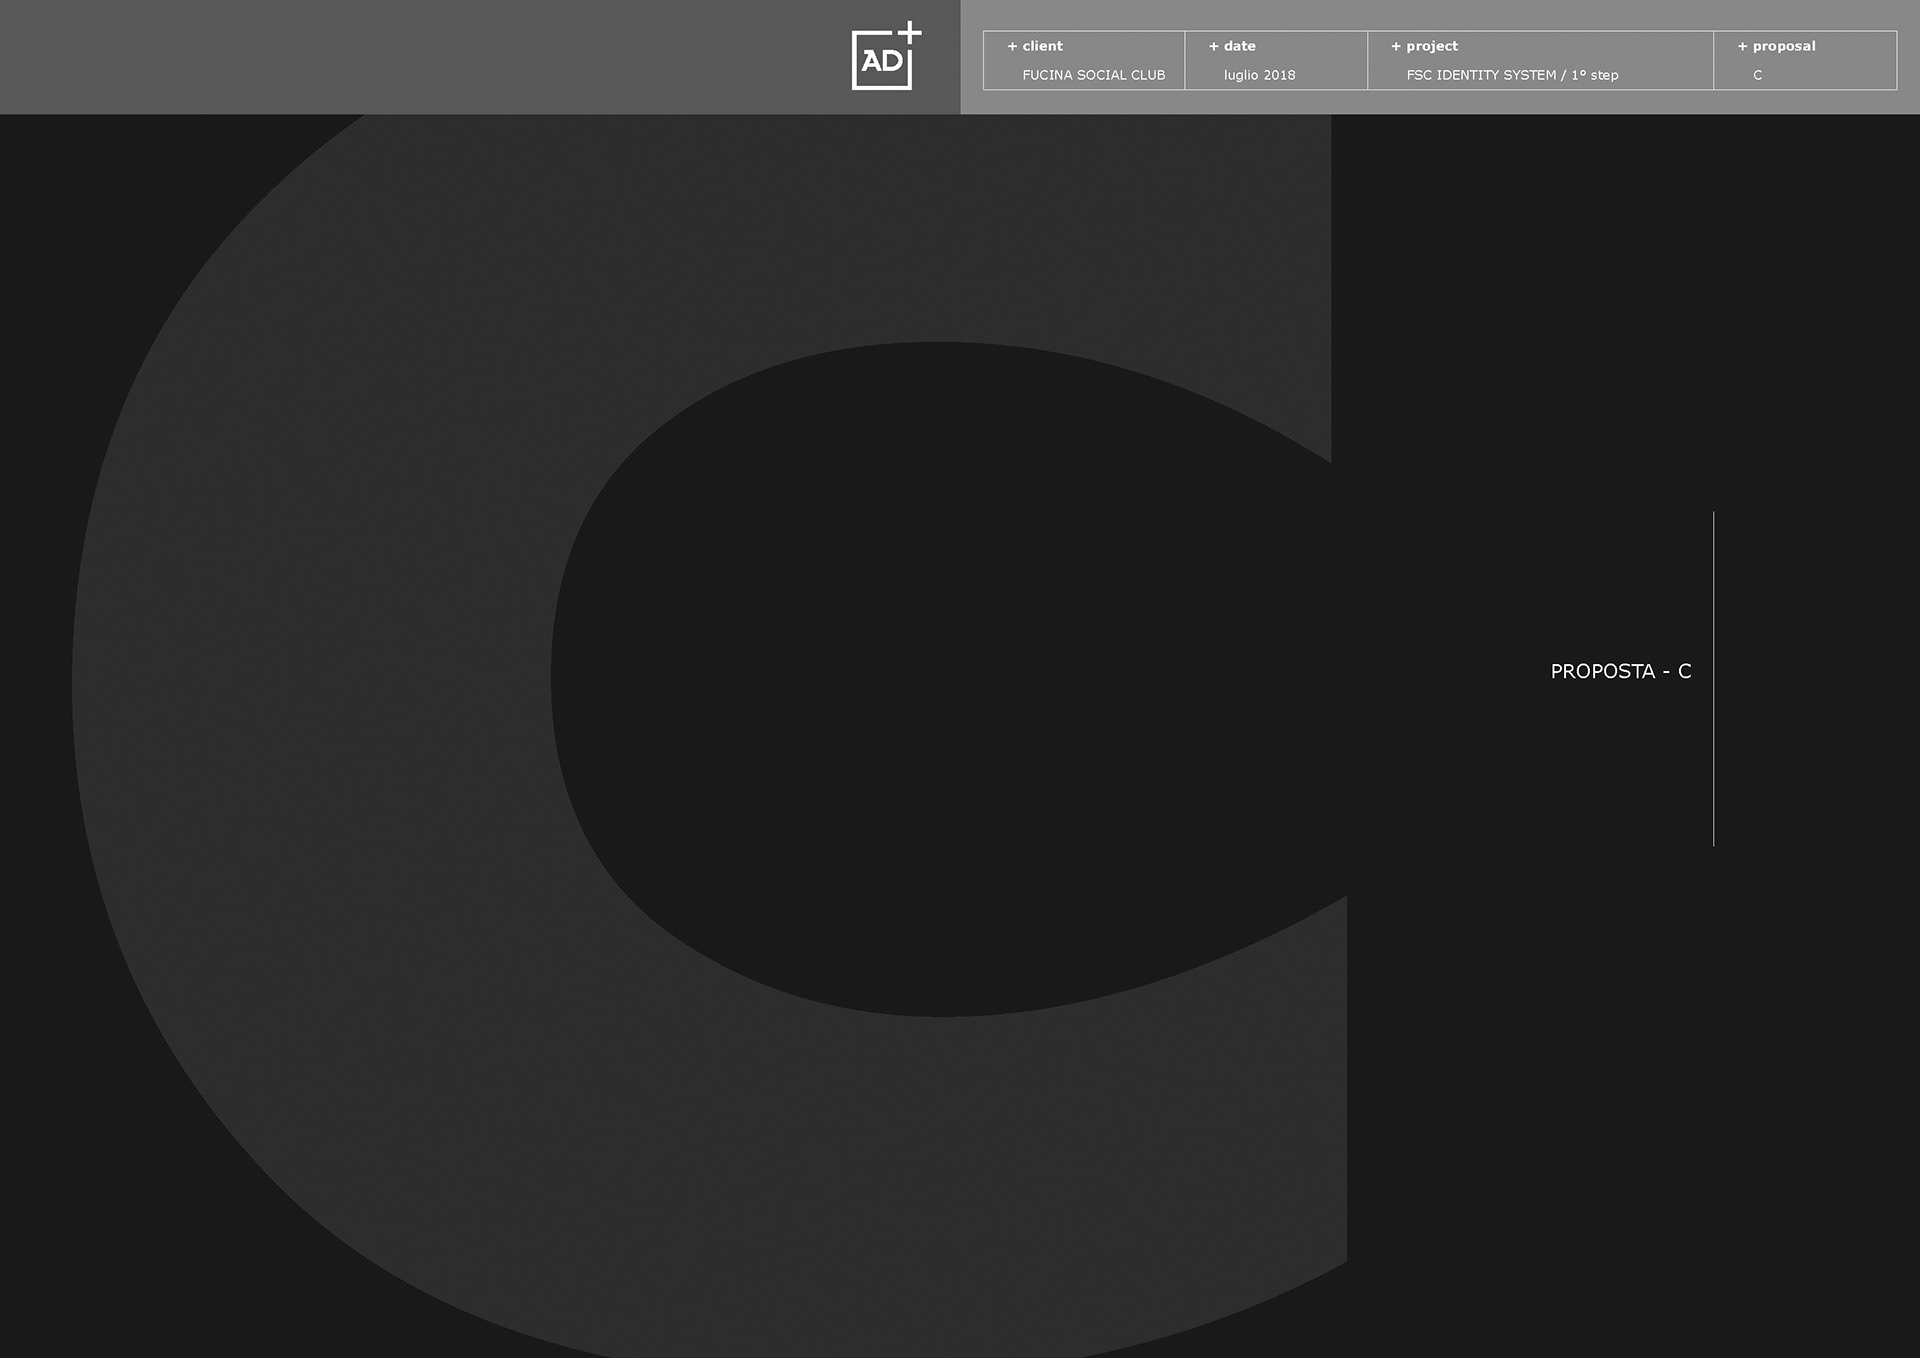Click the luglio 2018 date value
The width and height of the screenshot is (1920, 1358).
click(x=1259, y=75)
